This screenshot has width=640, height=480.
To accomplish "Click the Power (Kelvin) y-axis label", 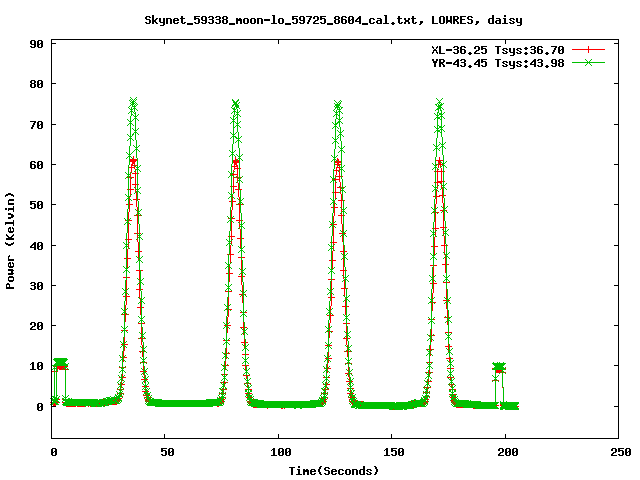I will pyautogui.click(x=10, y=241).
